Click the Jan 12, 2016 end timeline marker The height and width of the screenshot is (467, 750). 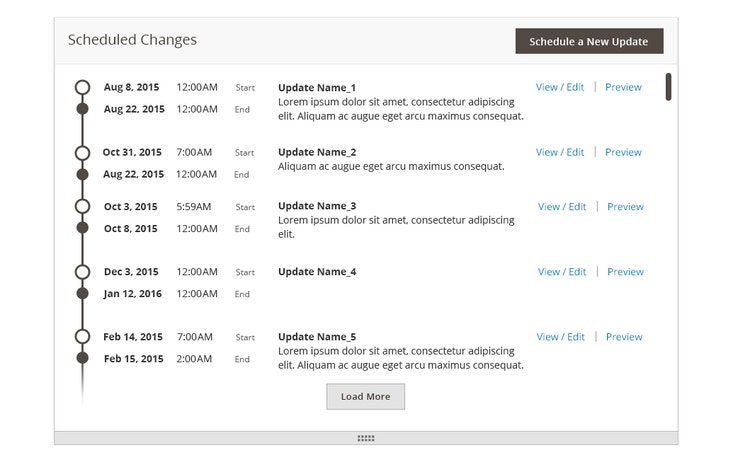[83, 294]
